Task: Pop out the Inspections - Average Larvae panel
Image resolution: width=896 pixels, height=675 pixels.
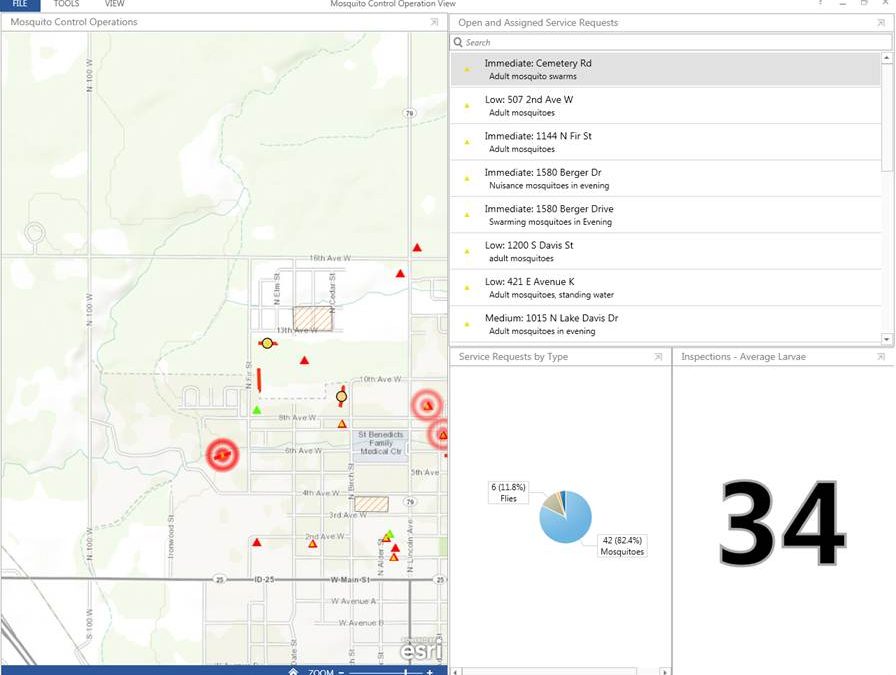Action: 881,357
